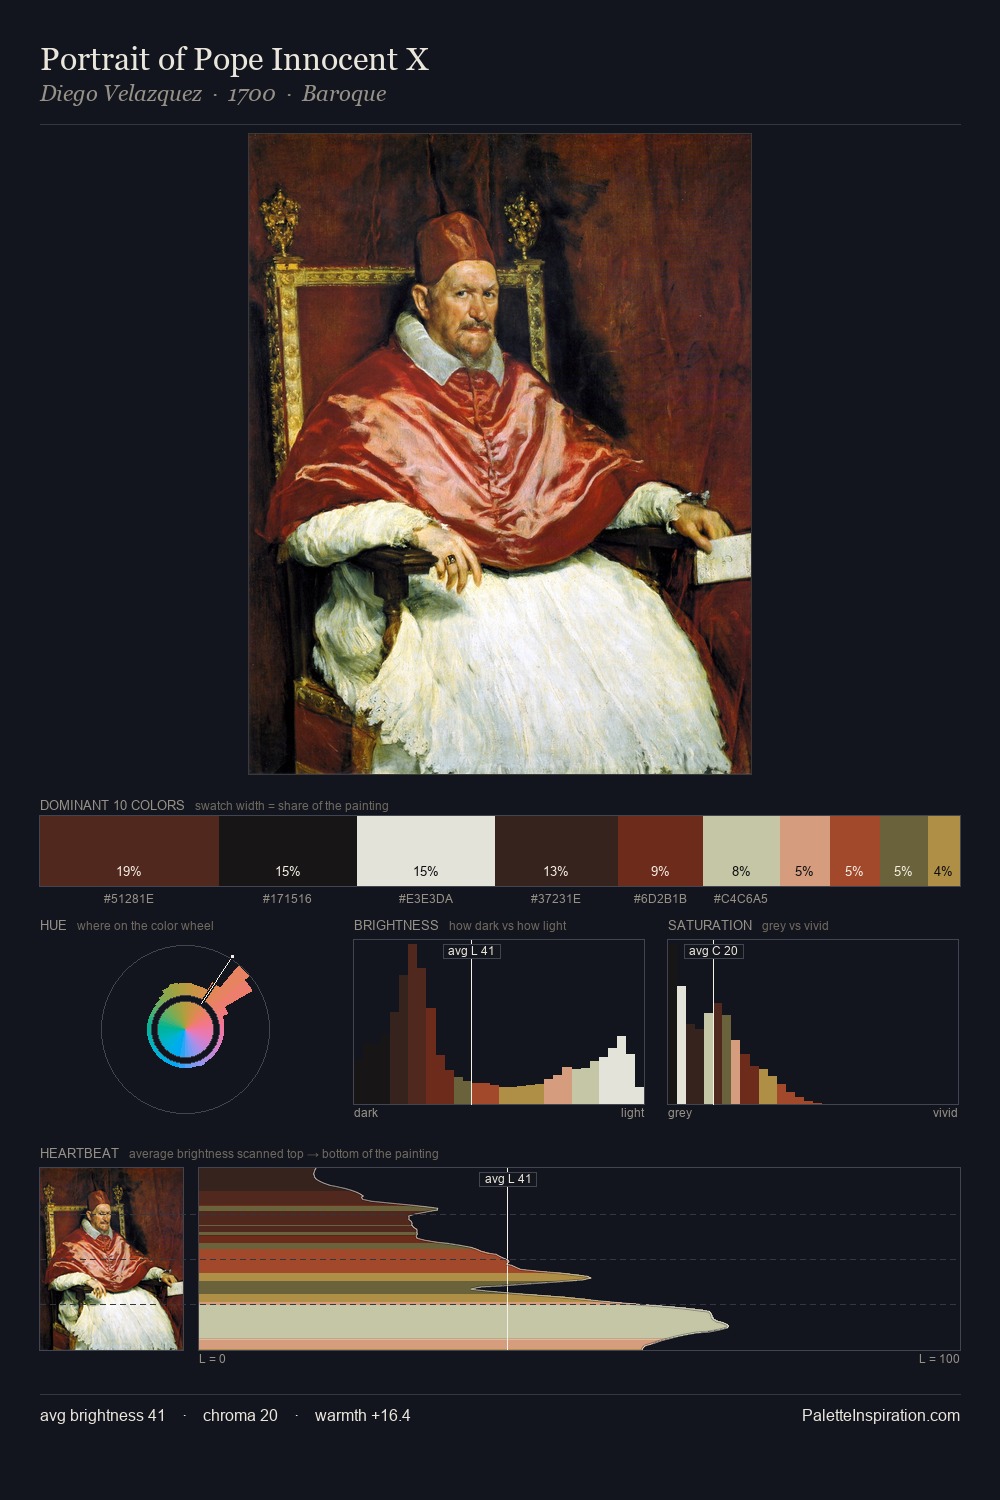The height and width of the screenshot is (1500, 1000).
Task: Select the artist name Diego Velazquez
Action: coord(121,94)
